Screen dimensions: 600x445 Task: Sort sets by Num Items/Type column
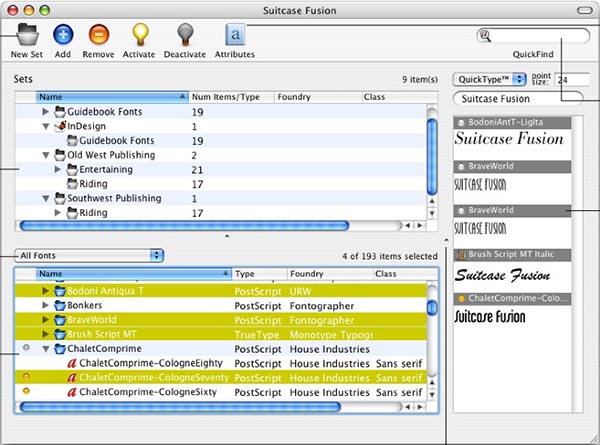tap(228, 97)
